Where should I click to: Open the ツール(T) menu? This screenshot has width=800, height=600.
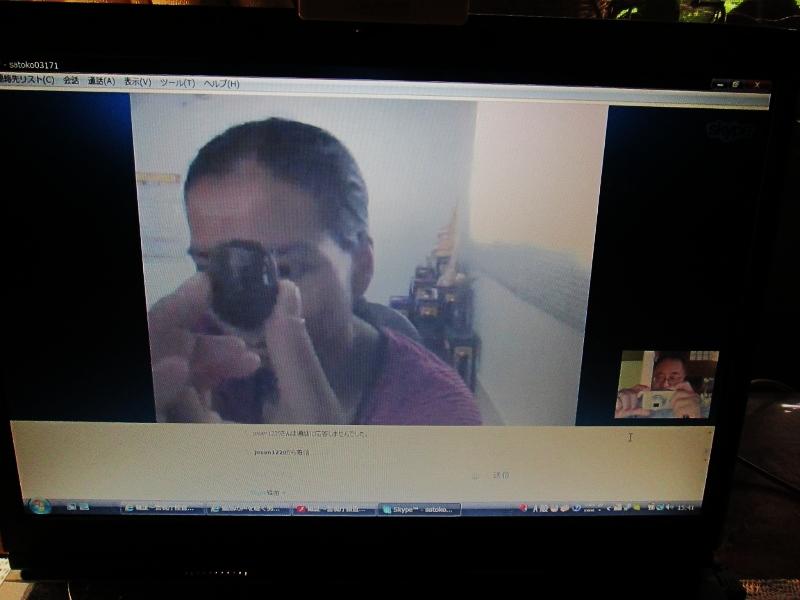tap(178, 83)
